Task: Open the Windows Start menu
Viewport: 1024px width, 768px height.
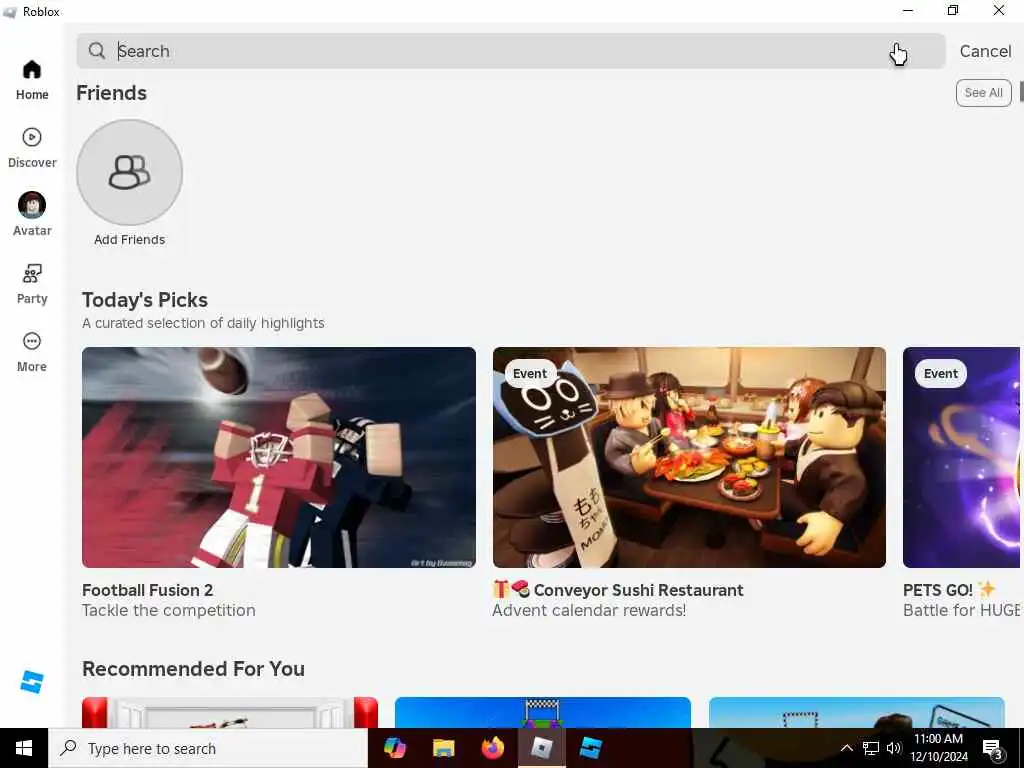Action: (24, 748)
